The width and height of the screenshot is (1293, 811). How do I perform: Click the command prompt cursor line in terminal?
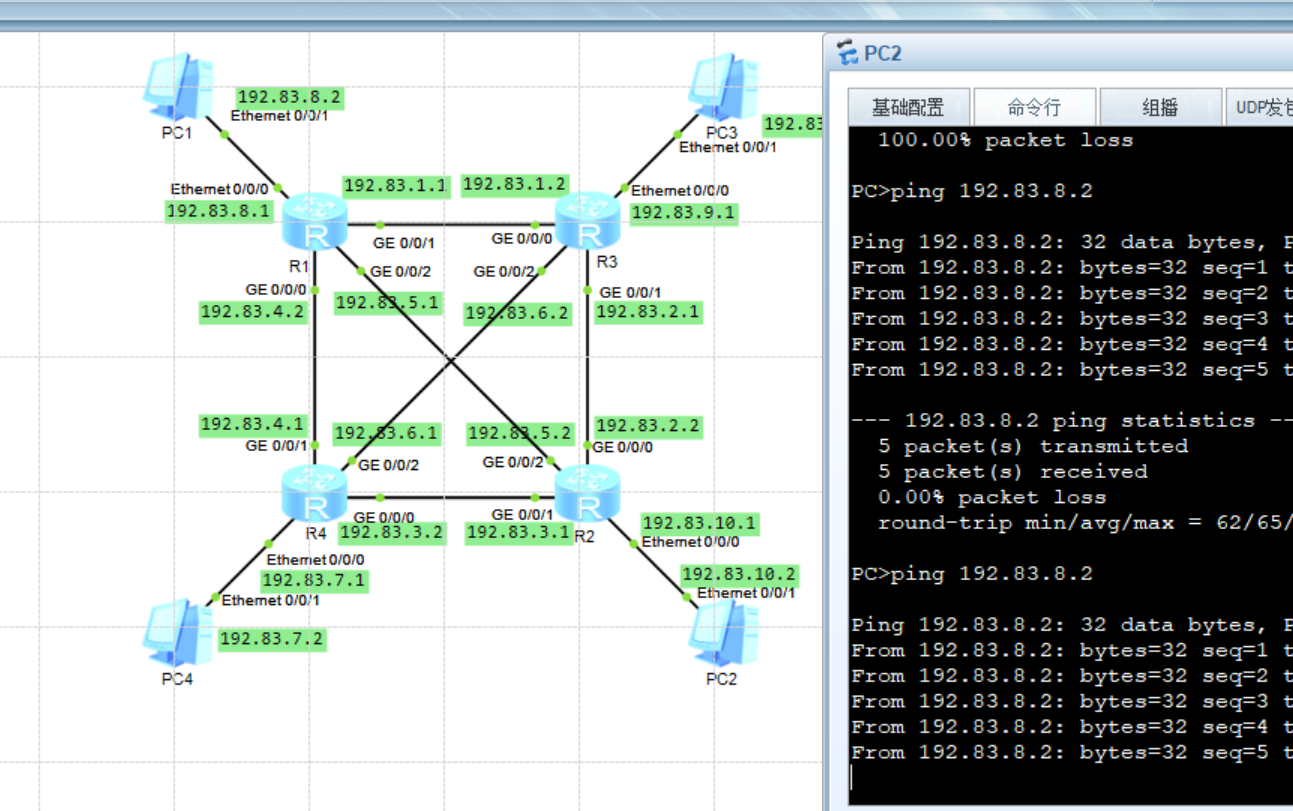[1070, 778]
